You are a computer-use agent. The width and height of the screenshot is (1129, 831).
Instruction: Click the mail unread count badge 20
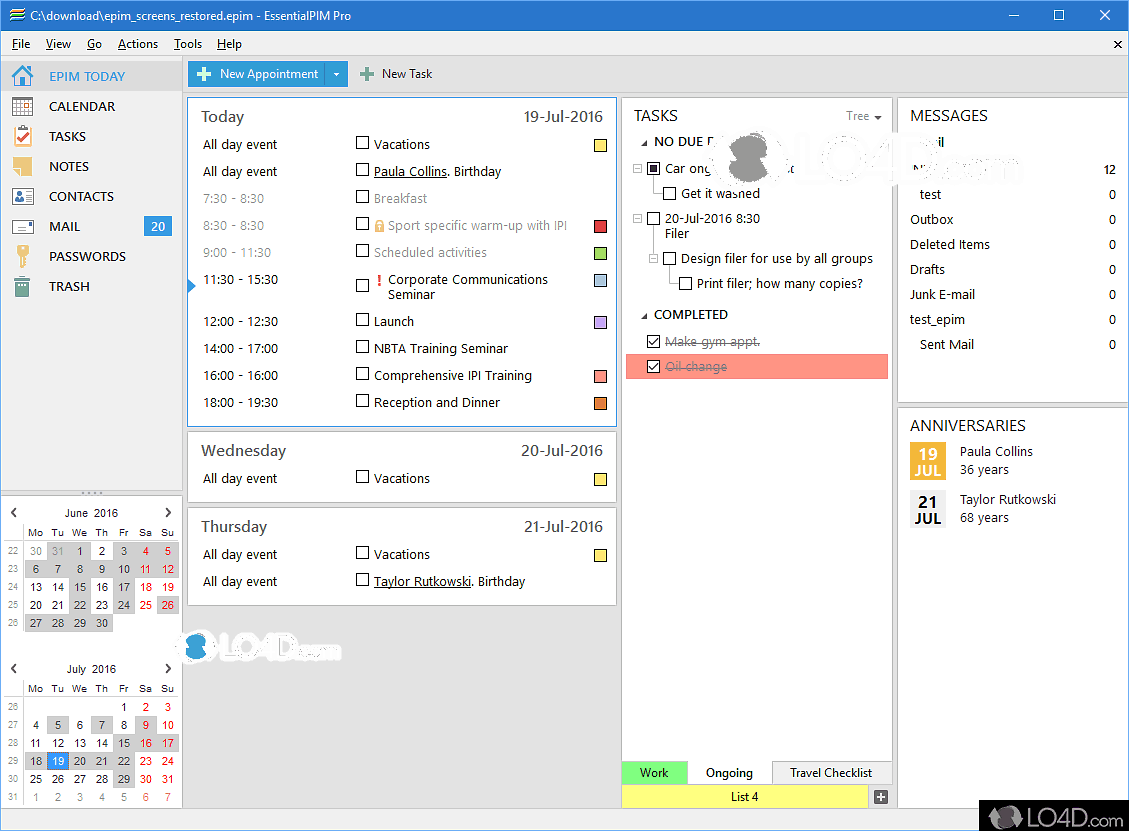pyautogui.click(x=158, y=227)
